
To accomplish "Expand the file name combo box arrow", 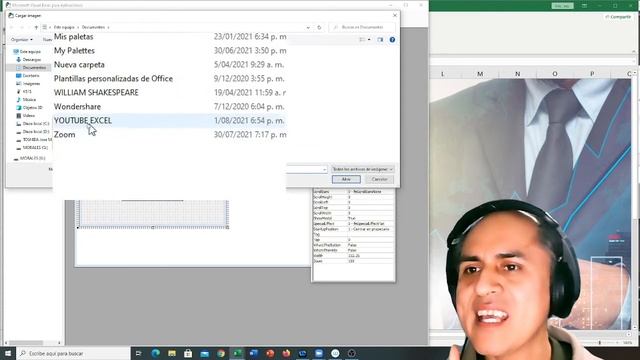I will point(324,169).
